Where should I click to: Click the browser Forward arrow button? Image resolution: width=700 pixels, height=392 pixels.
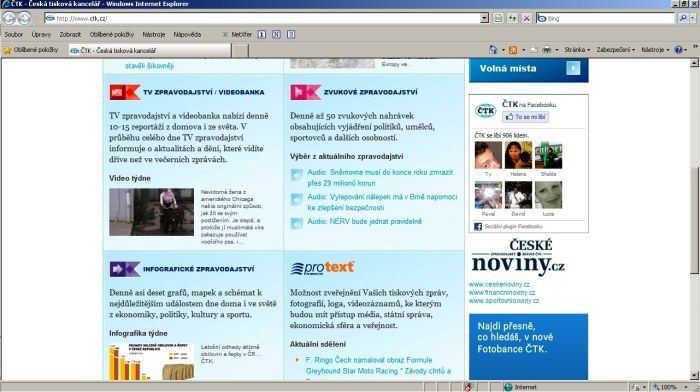point(24,18)
